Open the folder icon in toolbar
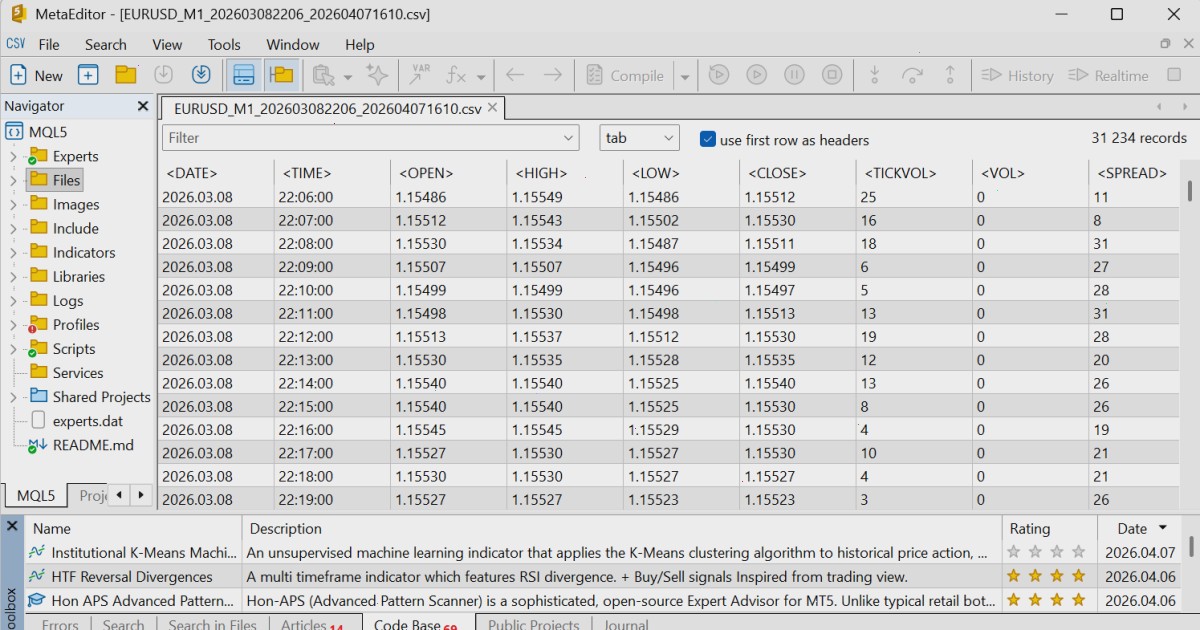Screen dimensions: 1200x630 125,75
